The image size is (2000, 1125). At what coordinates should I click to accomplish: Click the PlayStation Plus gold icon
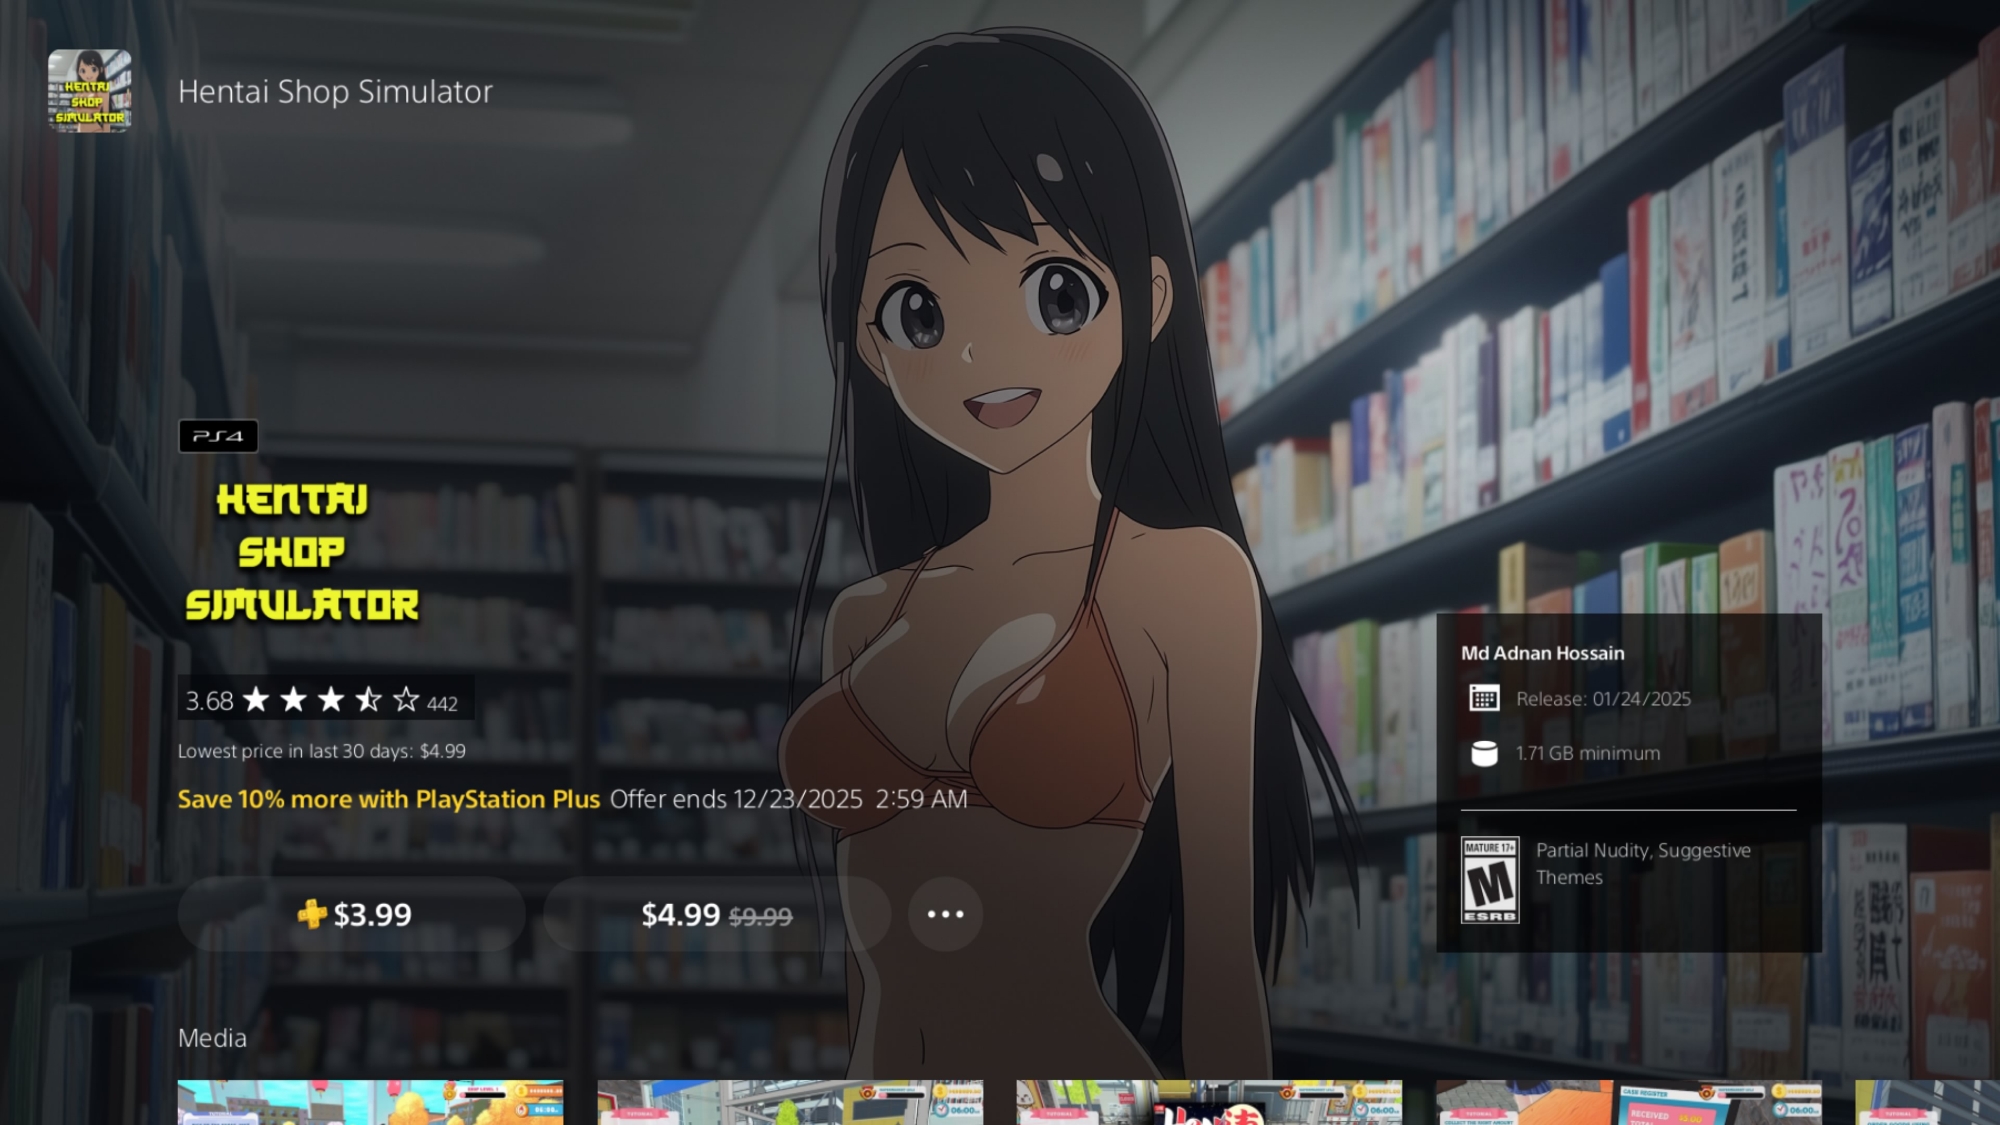pyautogui.click(x=312, y=914)
